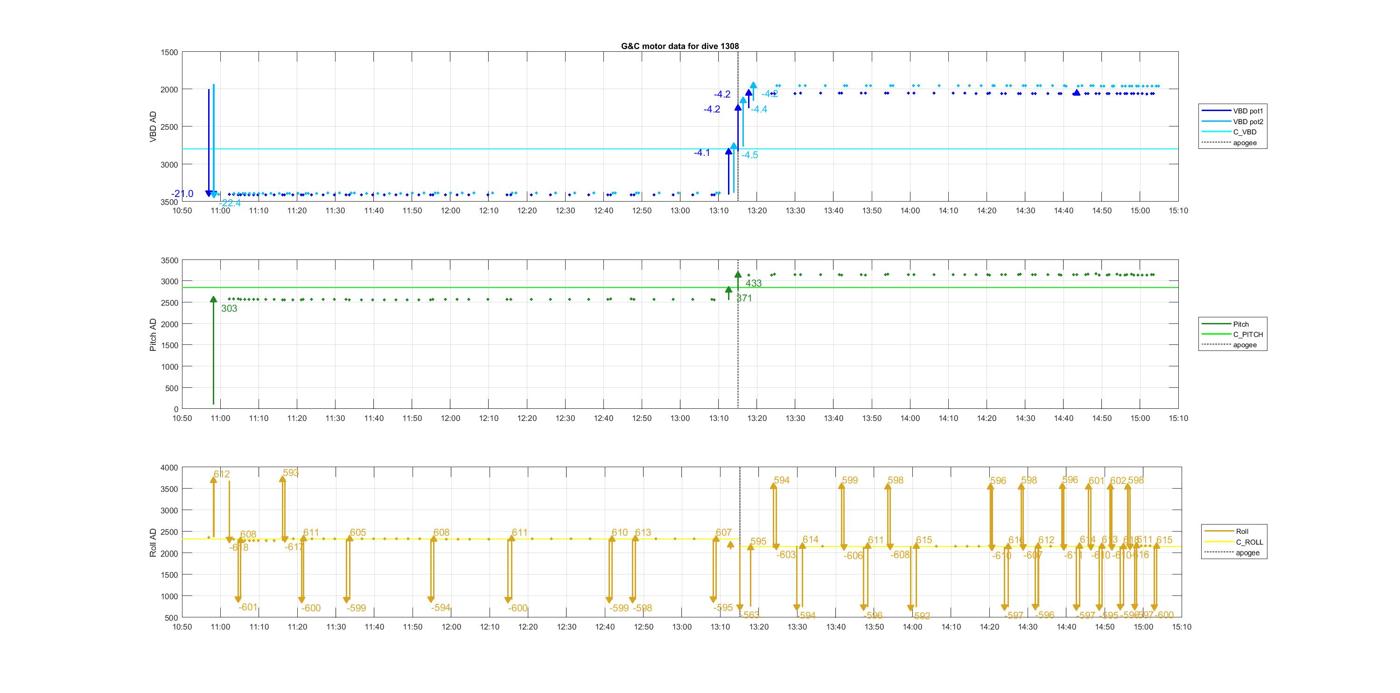Click the '10:50' x-tick under the VBD plot
The width and height of the screenshot is (1400, 693).
click(182, 211)
